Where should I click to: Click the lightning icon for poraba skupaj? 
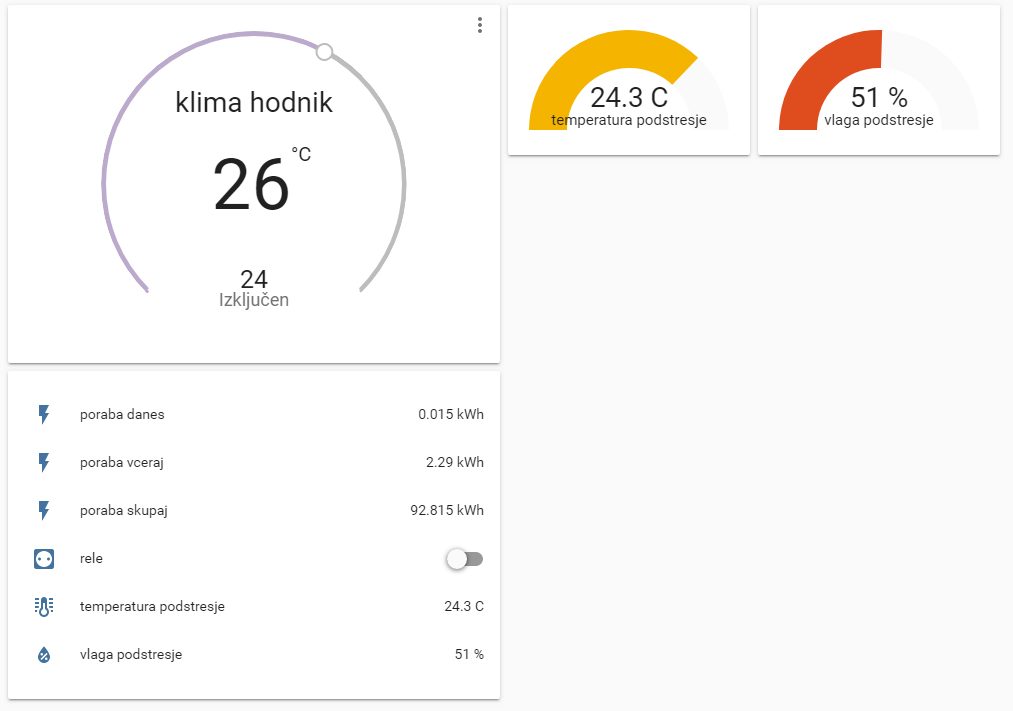[x=43, y=510]
